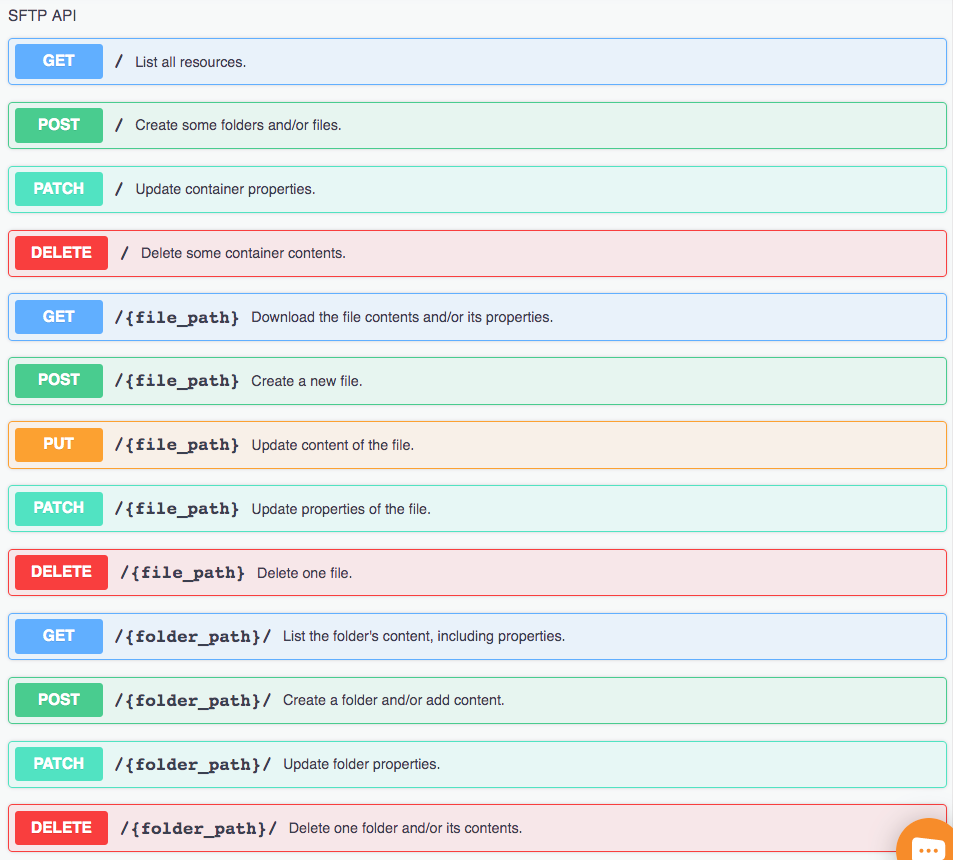
Task: Expand the GET / list all resources endpoint
Action: pyautogui.click(x=500, y=61)
